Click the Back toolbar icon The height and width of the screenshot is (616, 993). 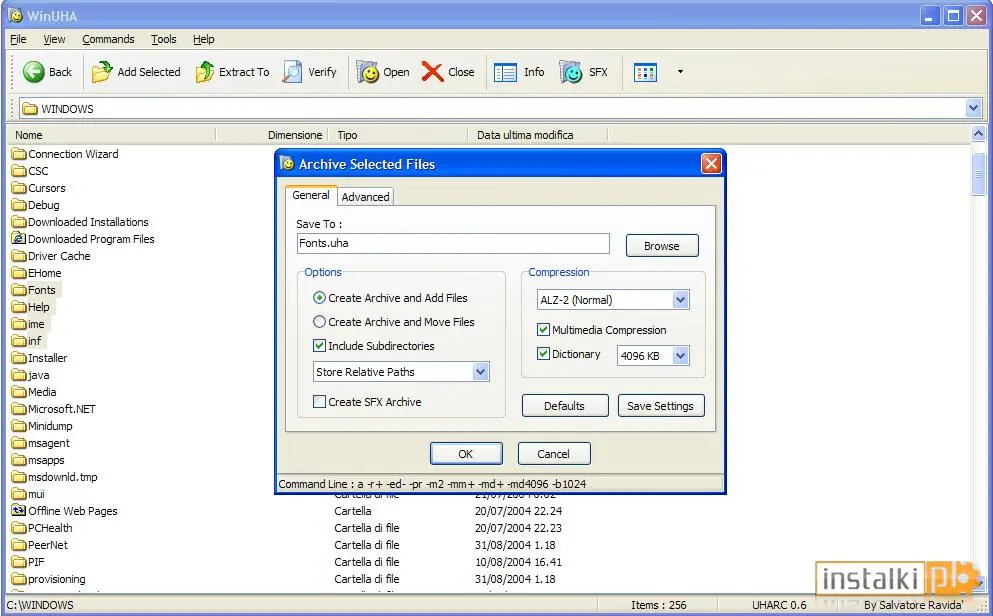point(34,72)
